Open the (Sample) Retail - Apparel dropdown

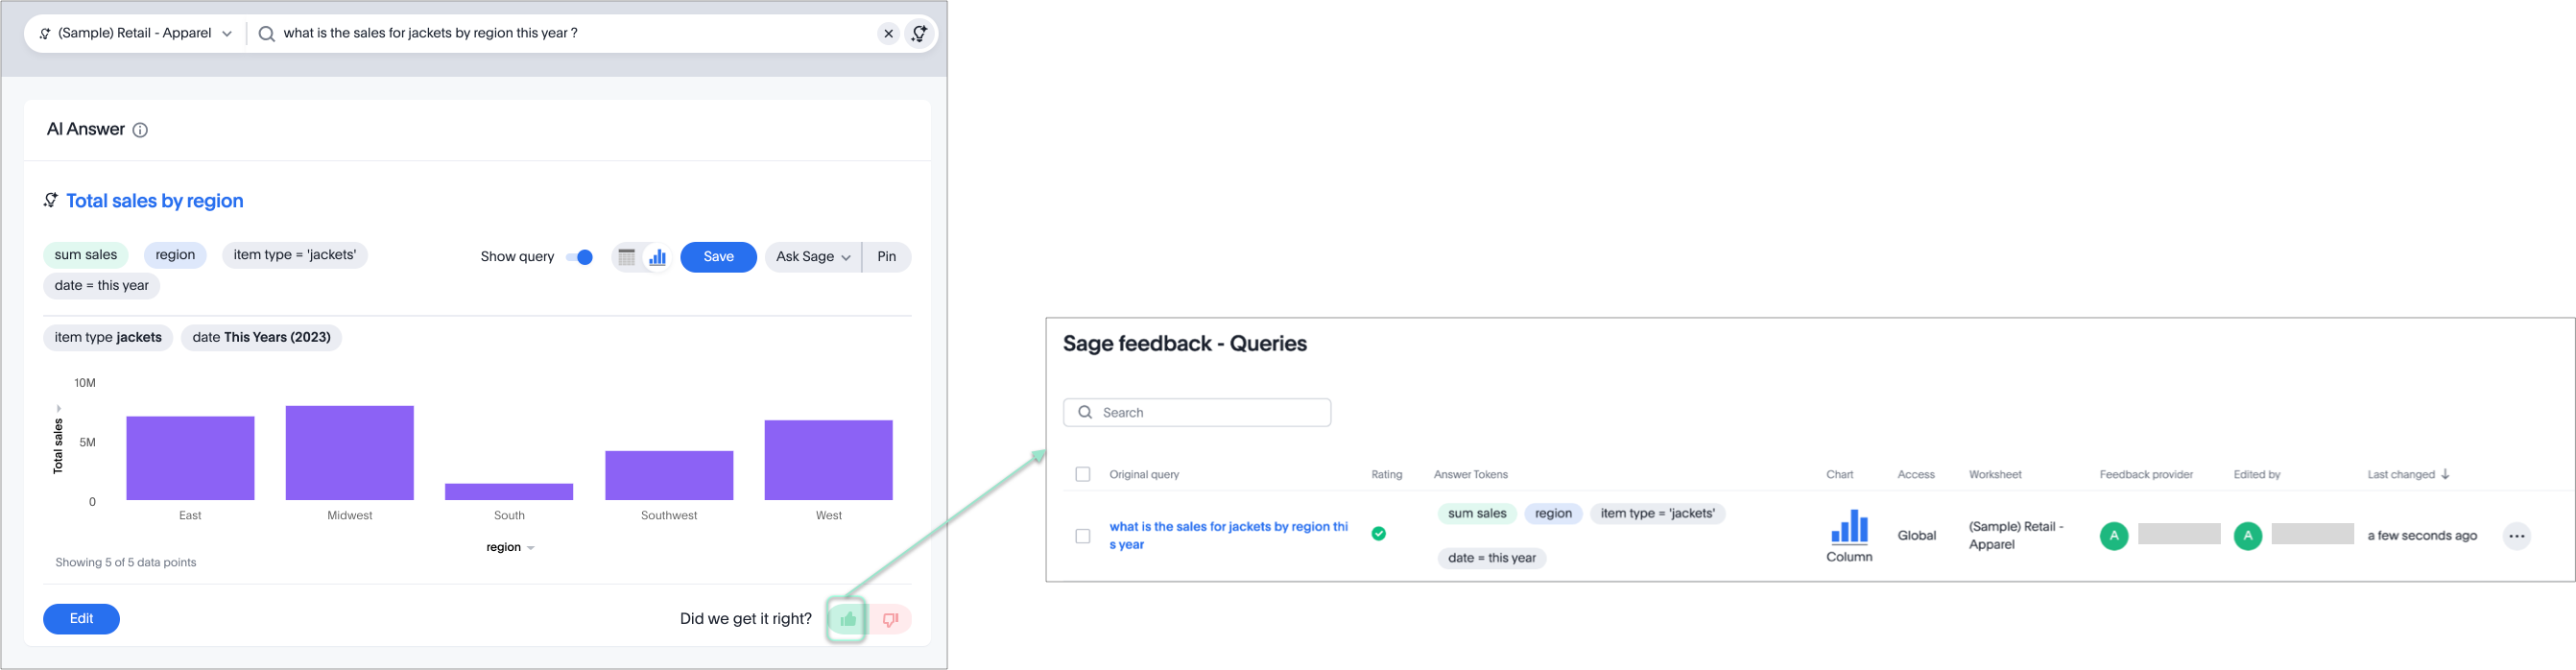(136, 34)
